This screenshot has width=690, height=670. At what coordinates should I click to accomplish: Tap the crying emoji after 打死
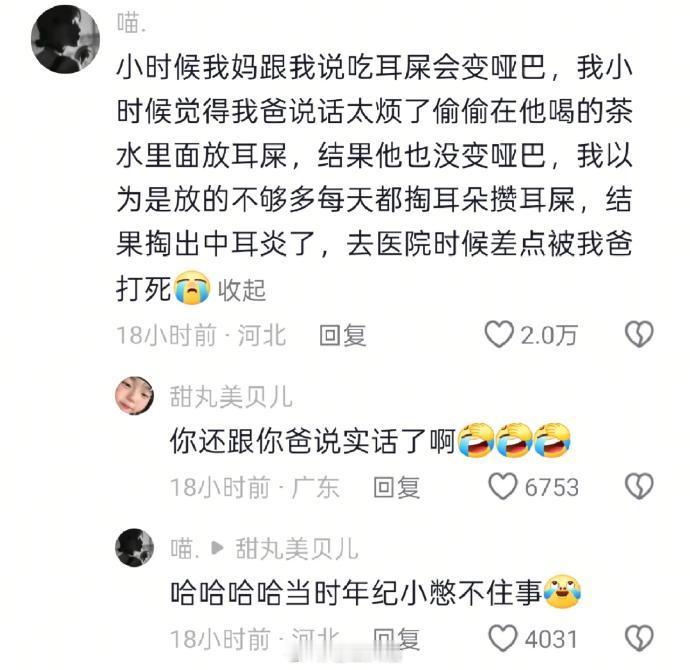(x=192, y=288)
